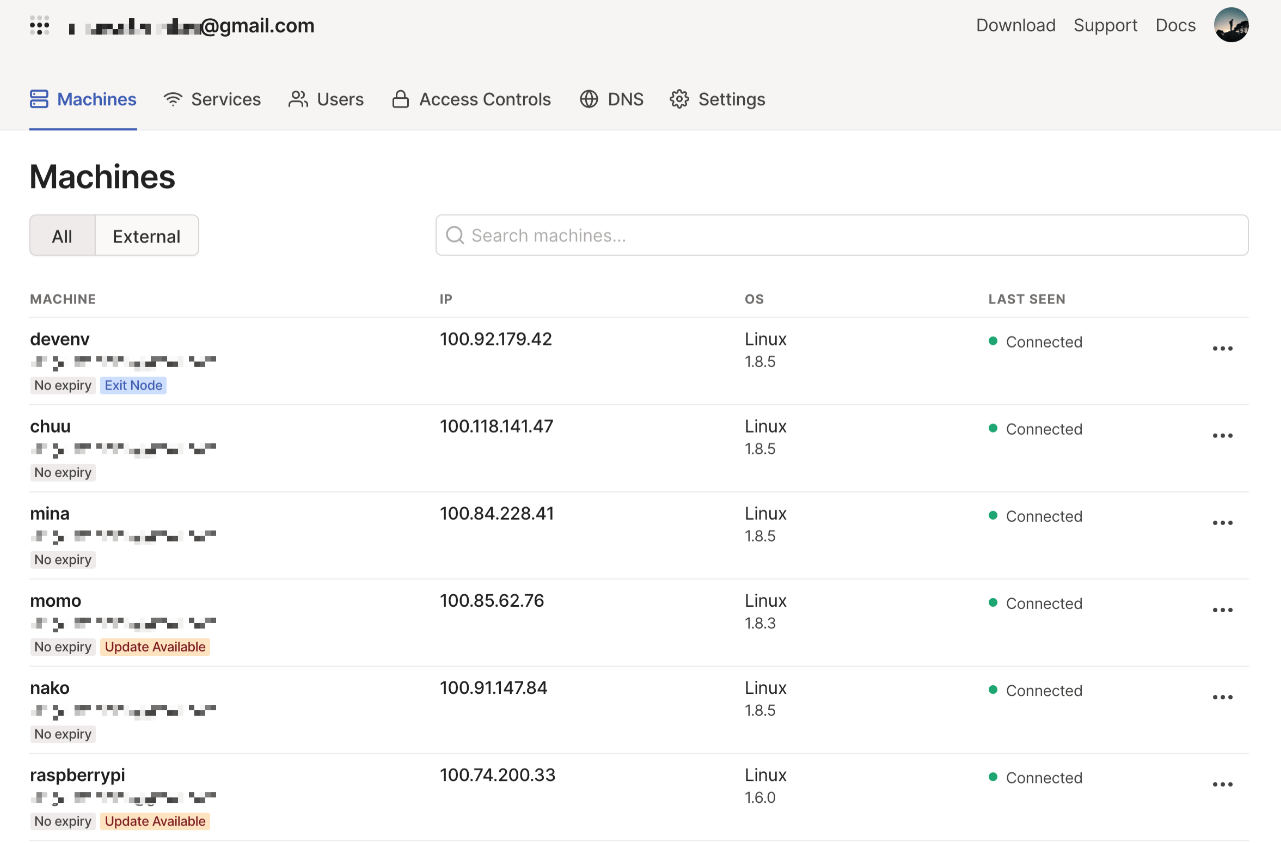The height and width of the screenshot is (843, 1281).
Task: Go to the Users tab
Action: point(326,99)
